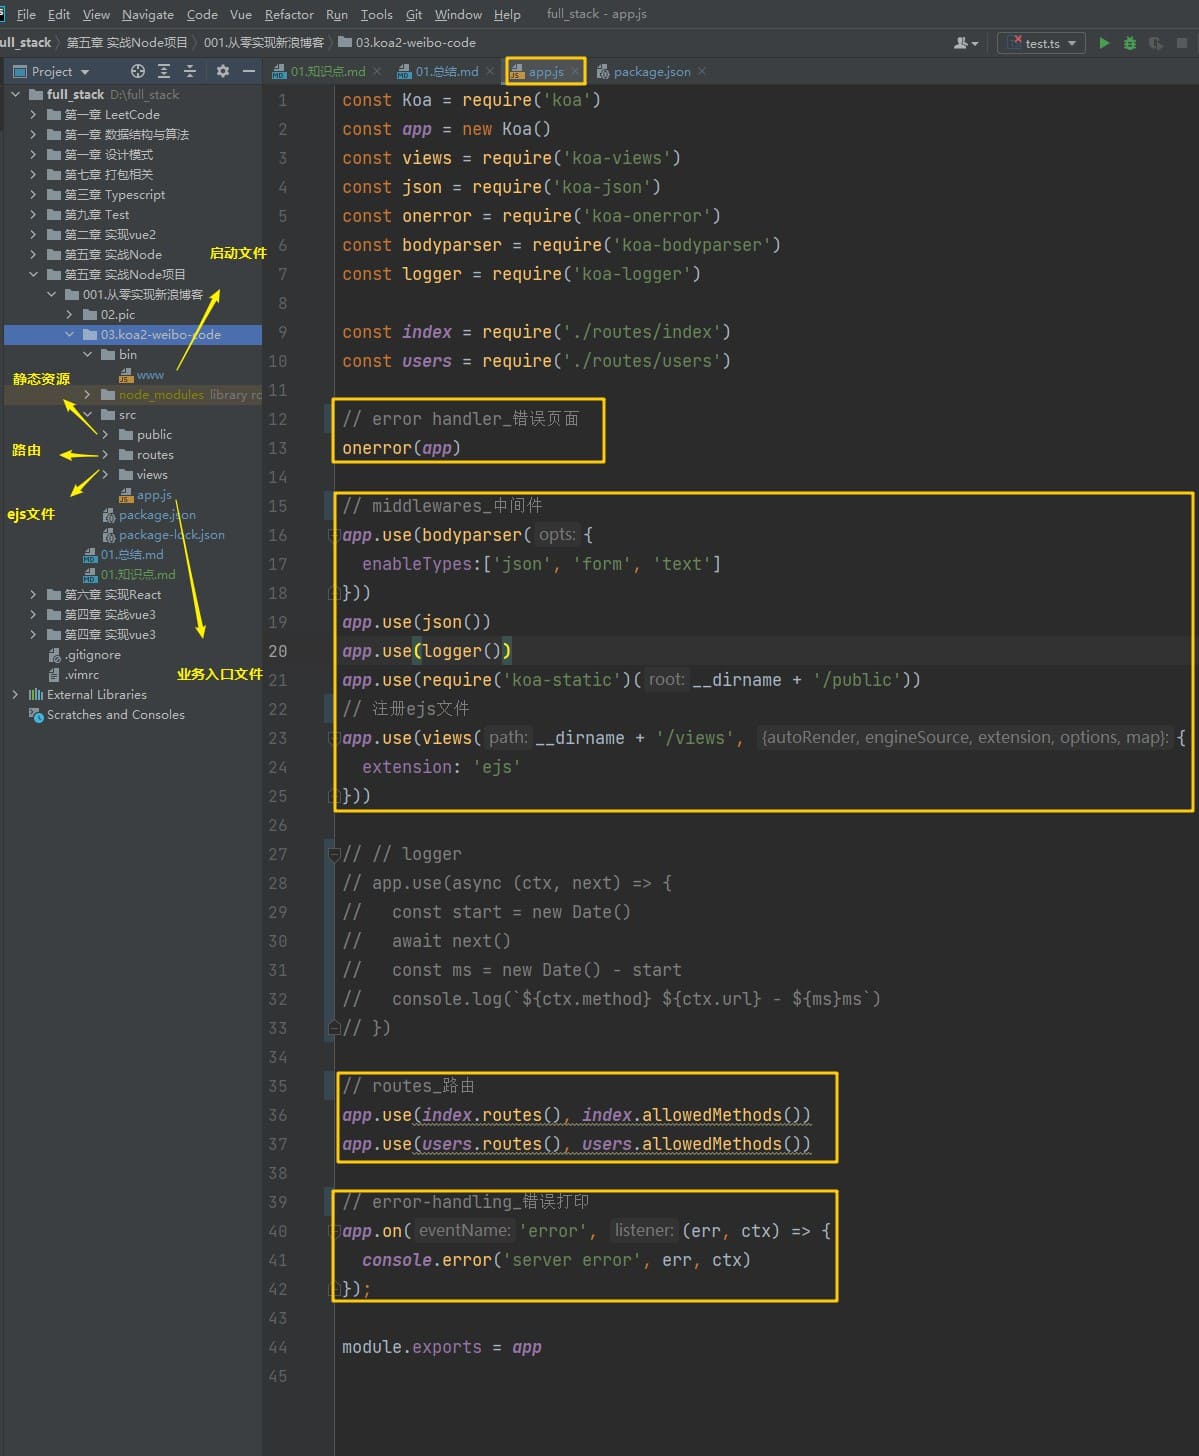Screen dimensions: 1199x1456
Task: Expand the routes folder
Action: click(x=105, y=455)
